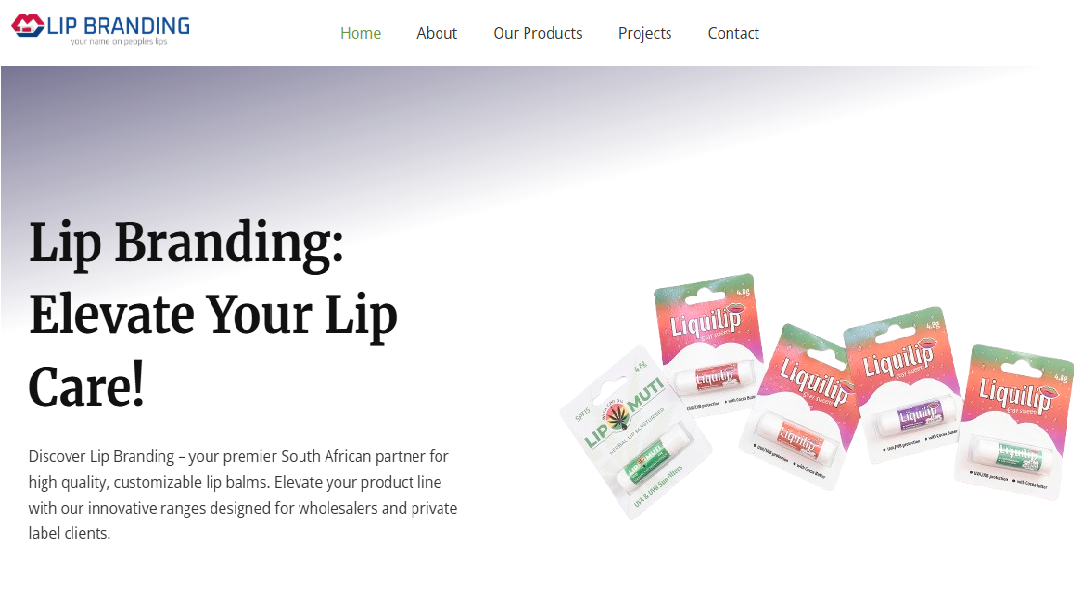Click the red lips logo icon
The height and width of the screenshot is (590, 1086).
coord(28,26)
